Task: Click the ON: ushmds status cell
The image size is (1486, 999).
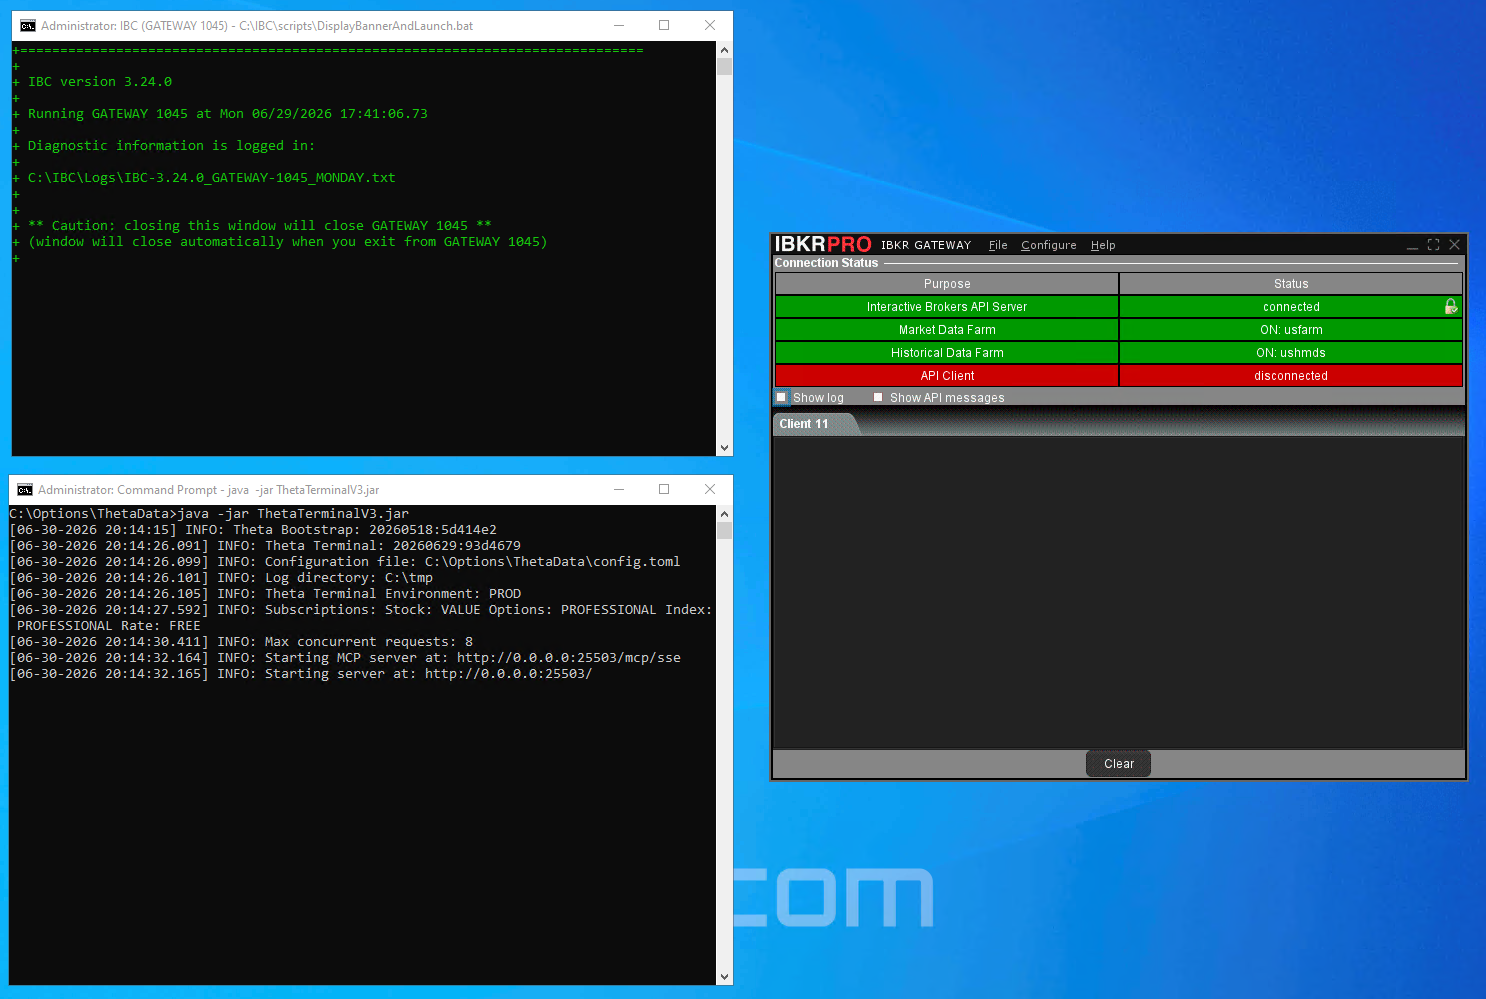Action: coord(1291,353)
